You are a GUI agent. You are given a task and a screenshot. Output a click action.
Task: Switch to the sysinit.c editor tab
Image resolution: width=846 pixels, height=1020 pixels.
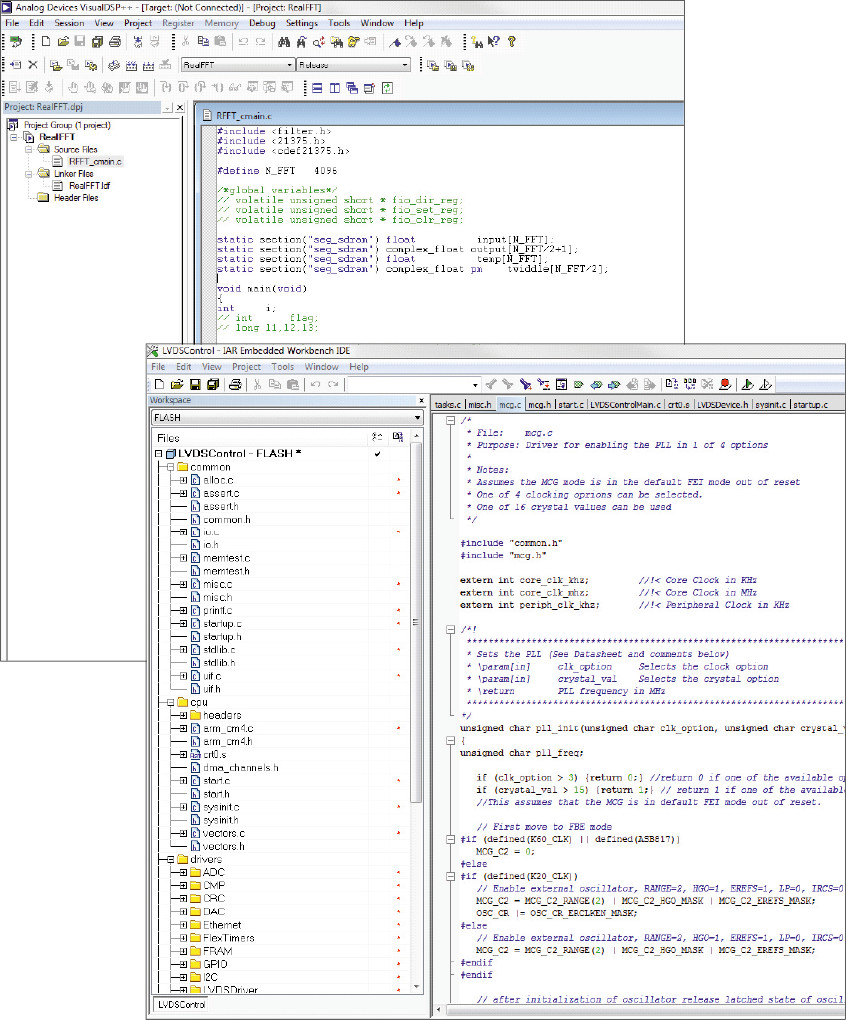click(x=771, y=405)
